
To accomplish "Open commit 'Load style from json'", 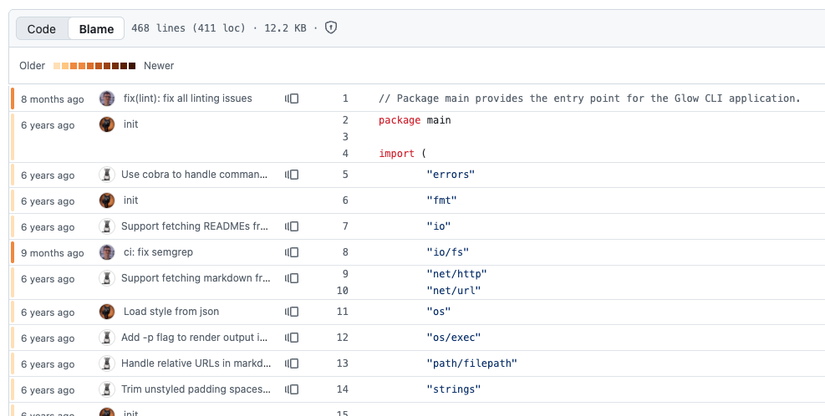I will 171,312.
